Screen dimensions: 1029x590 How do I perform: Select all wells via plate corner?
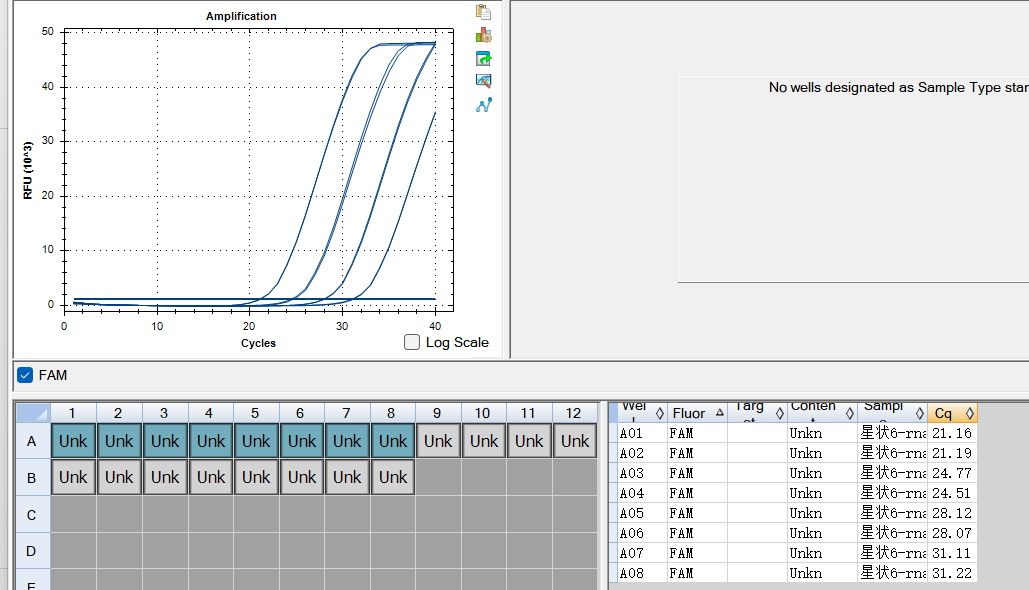pyautogui.click(x=33, y=413)
